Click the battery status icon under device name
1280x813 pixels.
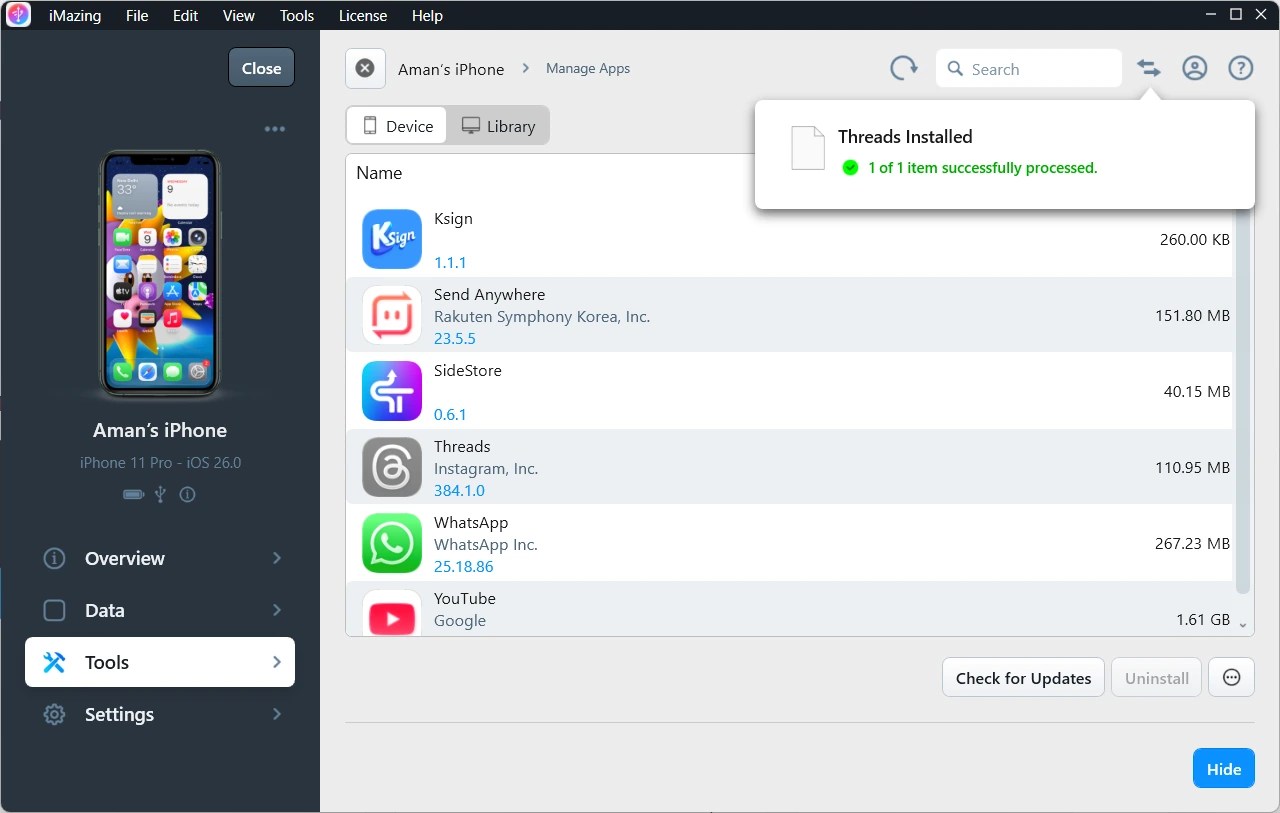[x=133, y=494]
